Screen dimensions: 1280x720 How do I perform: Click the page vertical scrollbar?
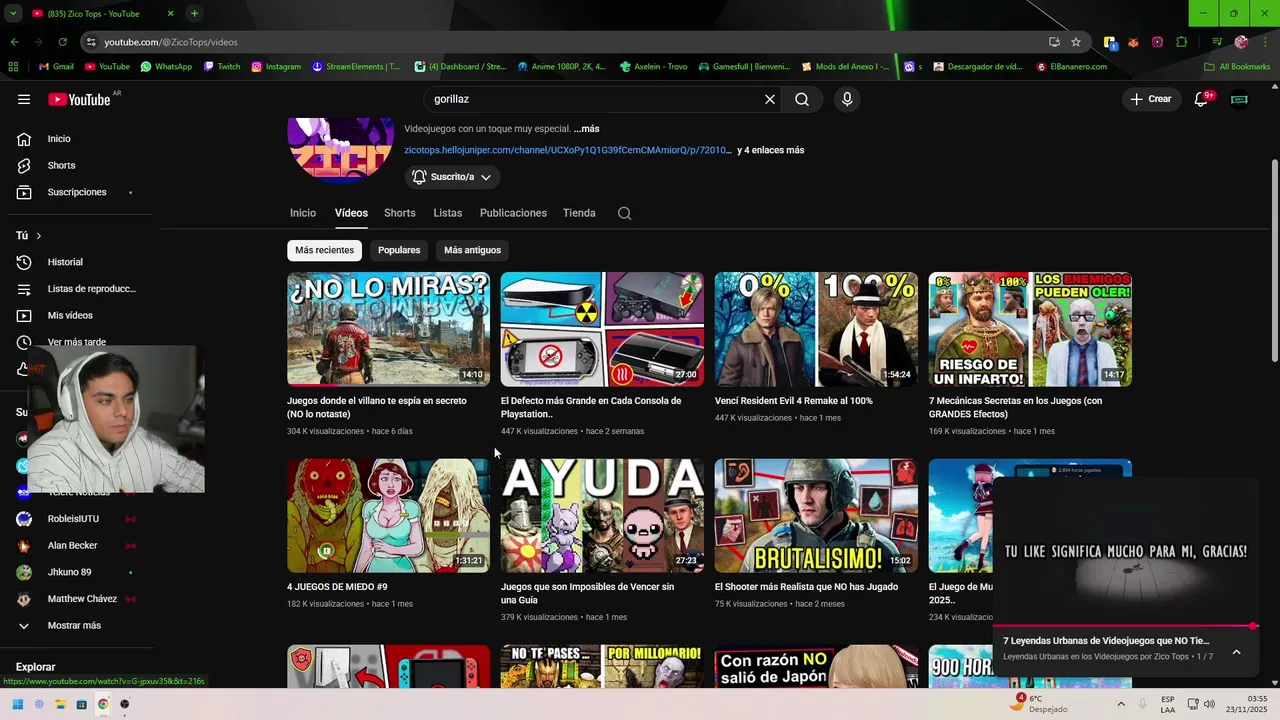(1274, 260)
